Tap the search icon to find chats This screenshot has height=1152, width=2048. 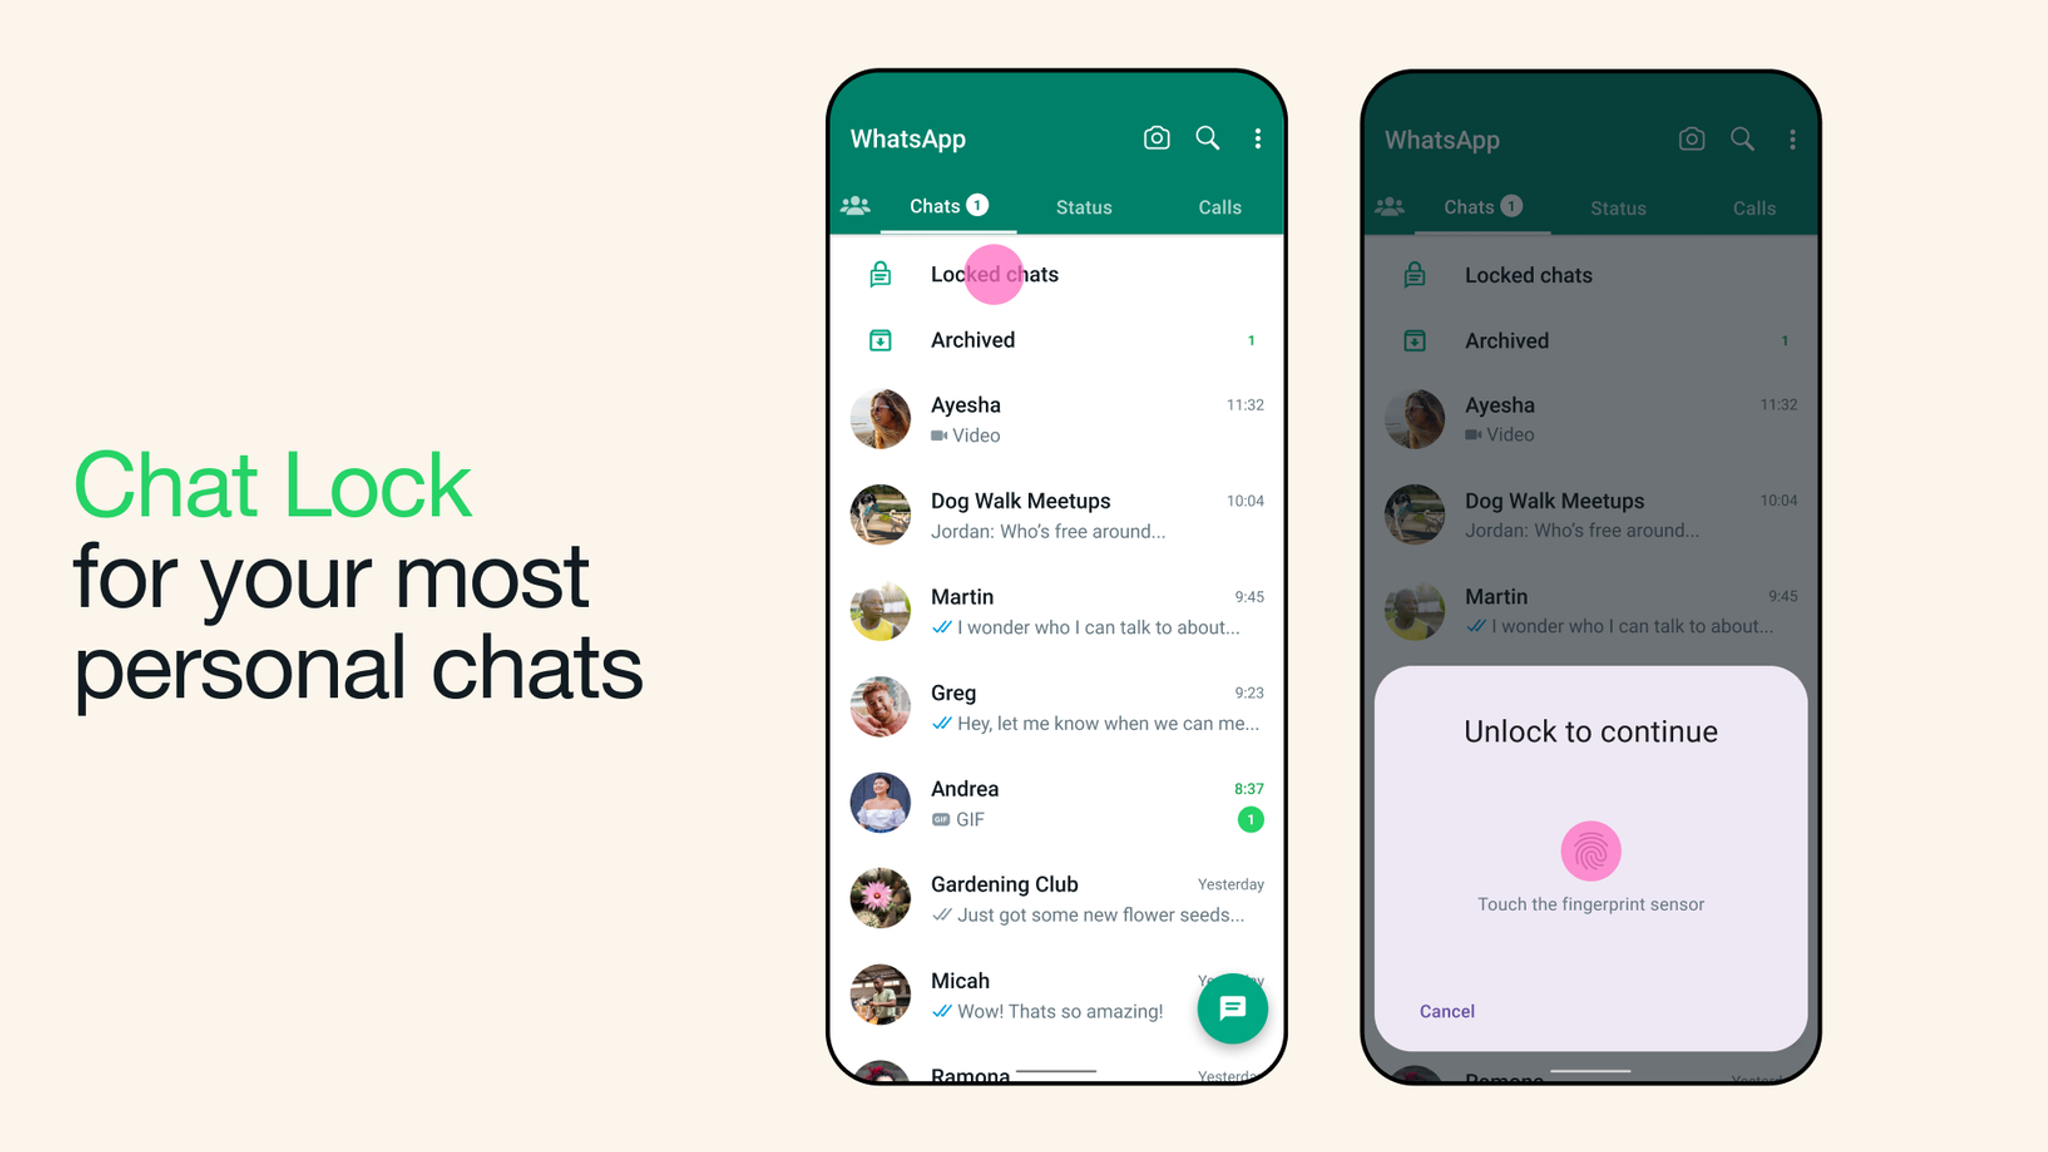point(1205,138)
